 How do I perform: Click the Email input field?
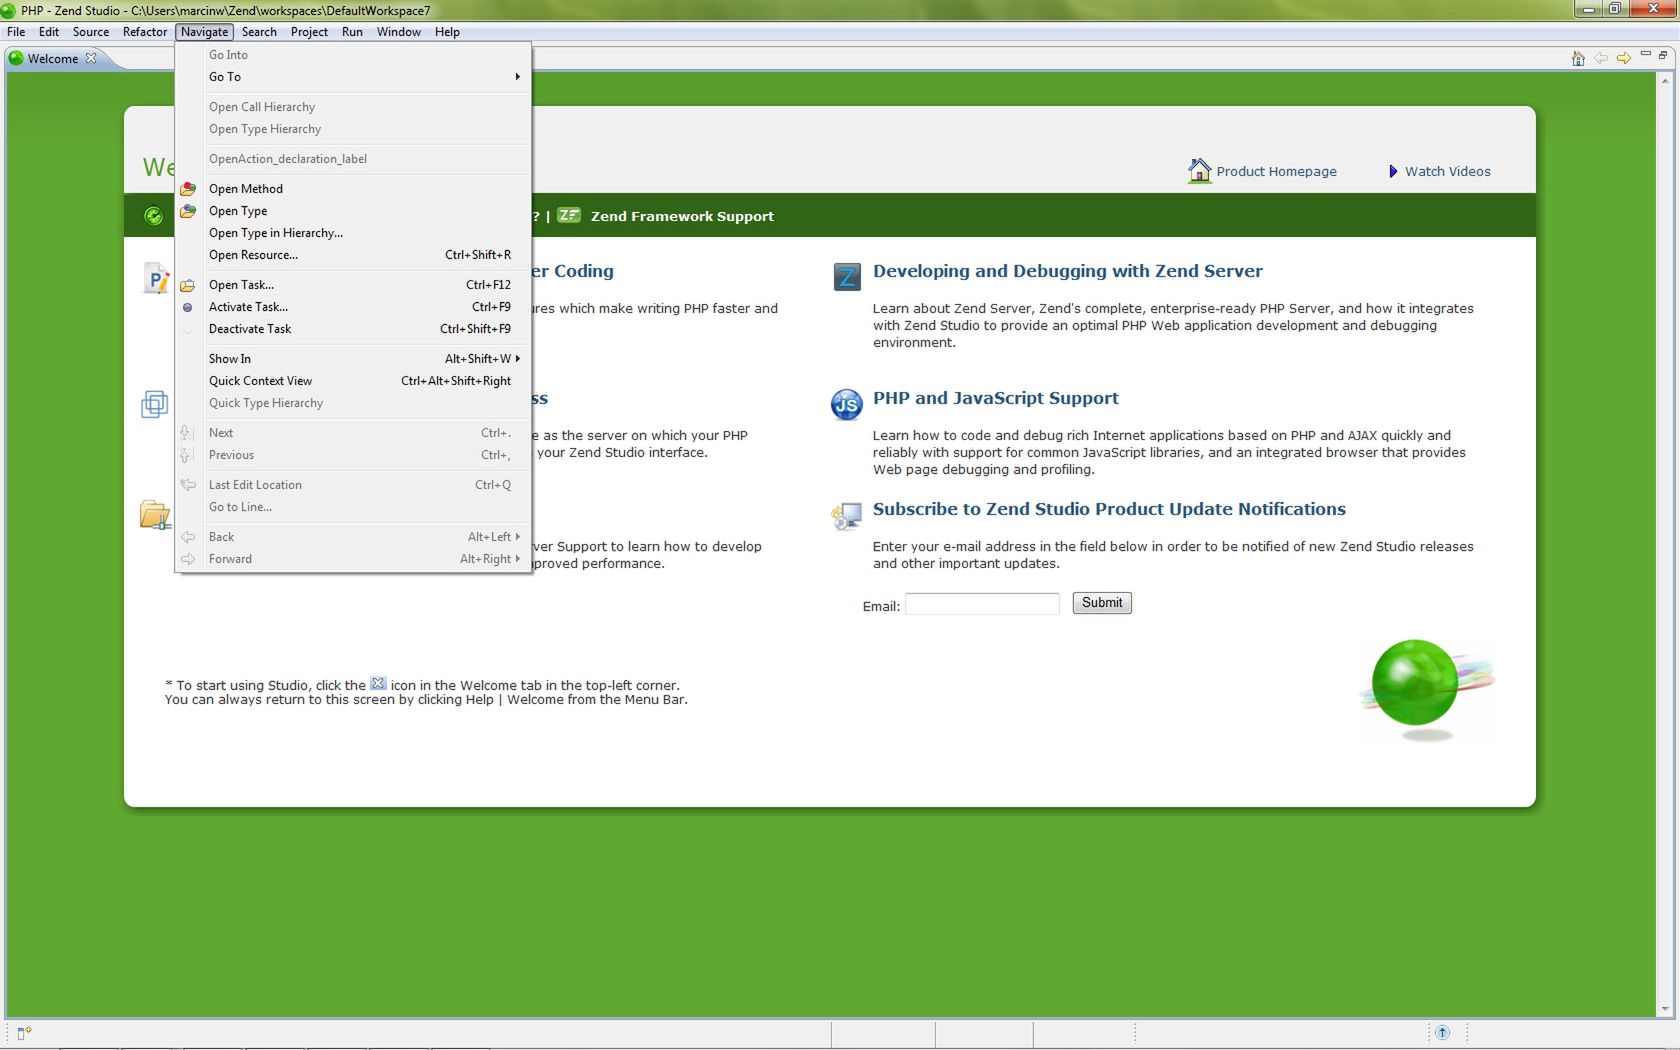(x=982, y=604)
